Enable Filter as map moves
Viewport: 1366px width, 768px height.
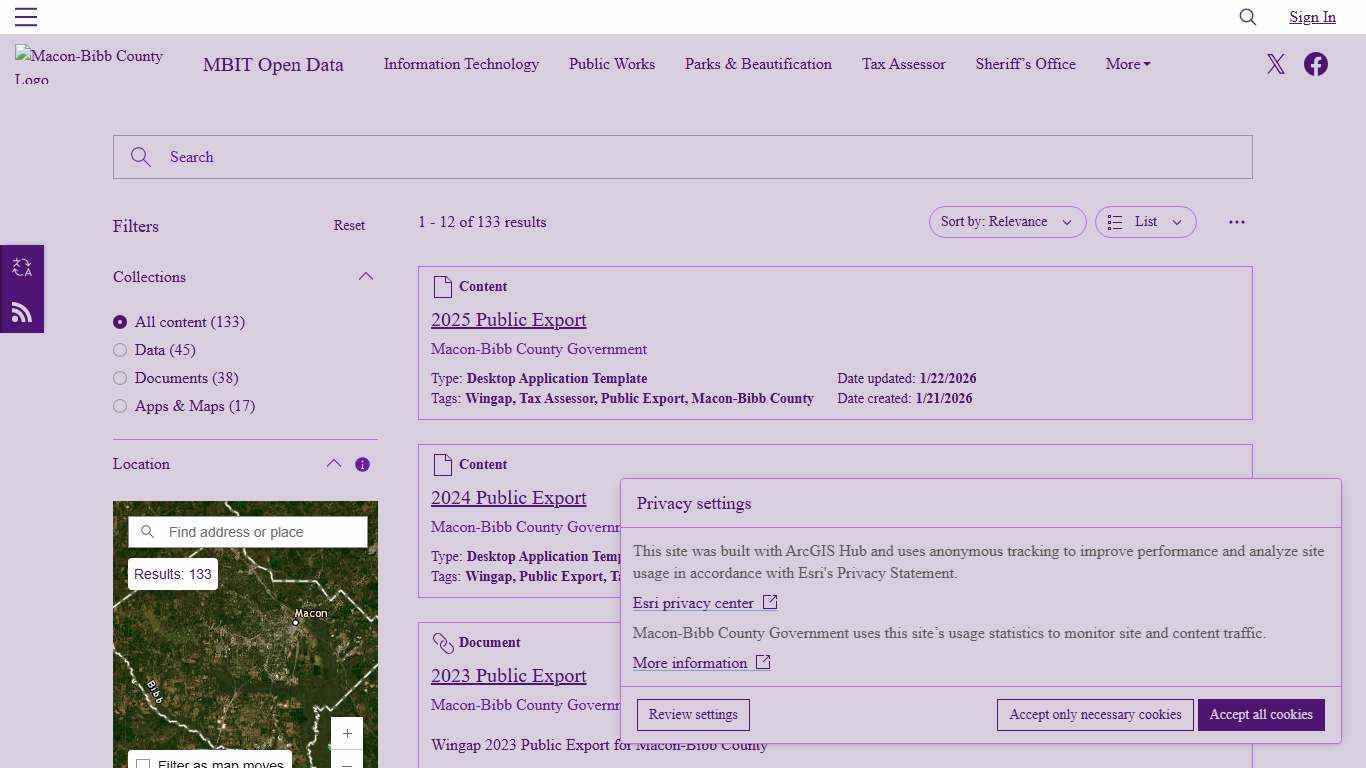click(x=144, y=763)
